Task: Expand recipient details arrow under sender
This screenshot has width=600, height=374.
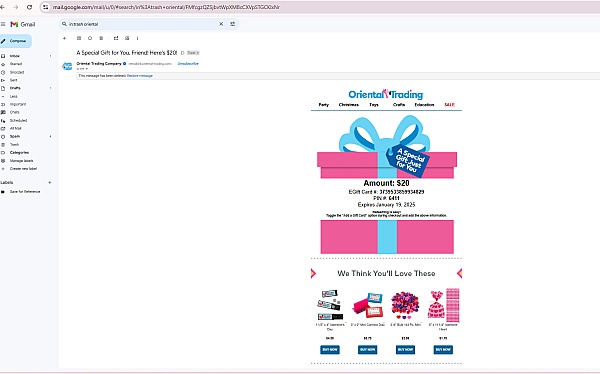Action: (87, 69)
